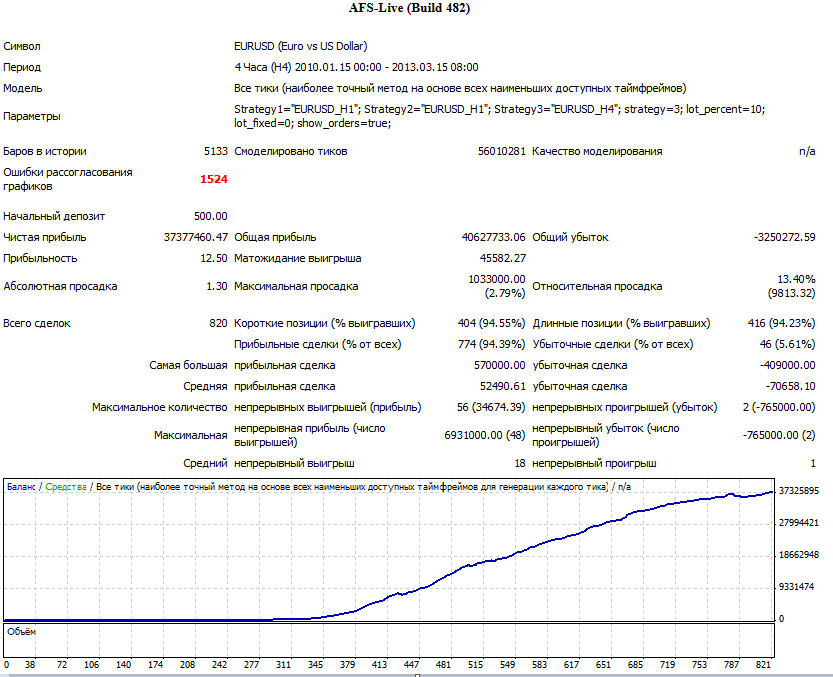Viewport: 833px width, 677px height.
Task: Click the expected payoff value 45582.27
Action: (x=503, y=258)
